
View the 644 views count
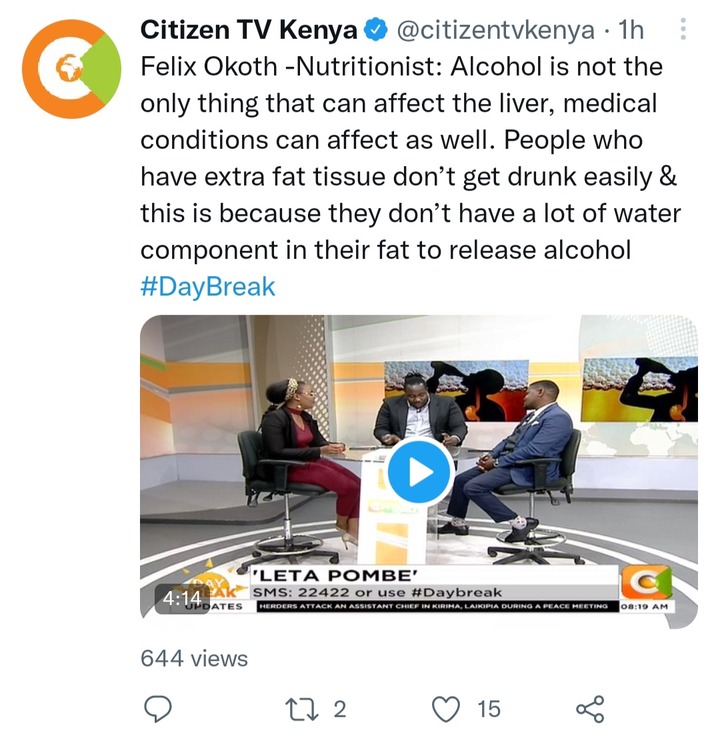[194, 659]
